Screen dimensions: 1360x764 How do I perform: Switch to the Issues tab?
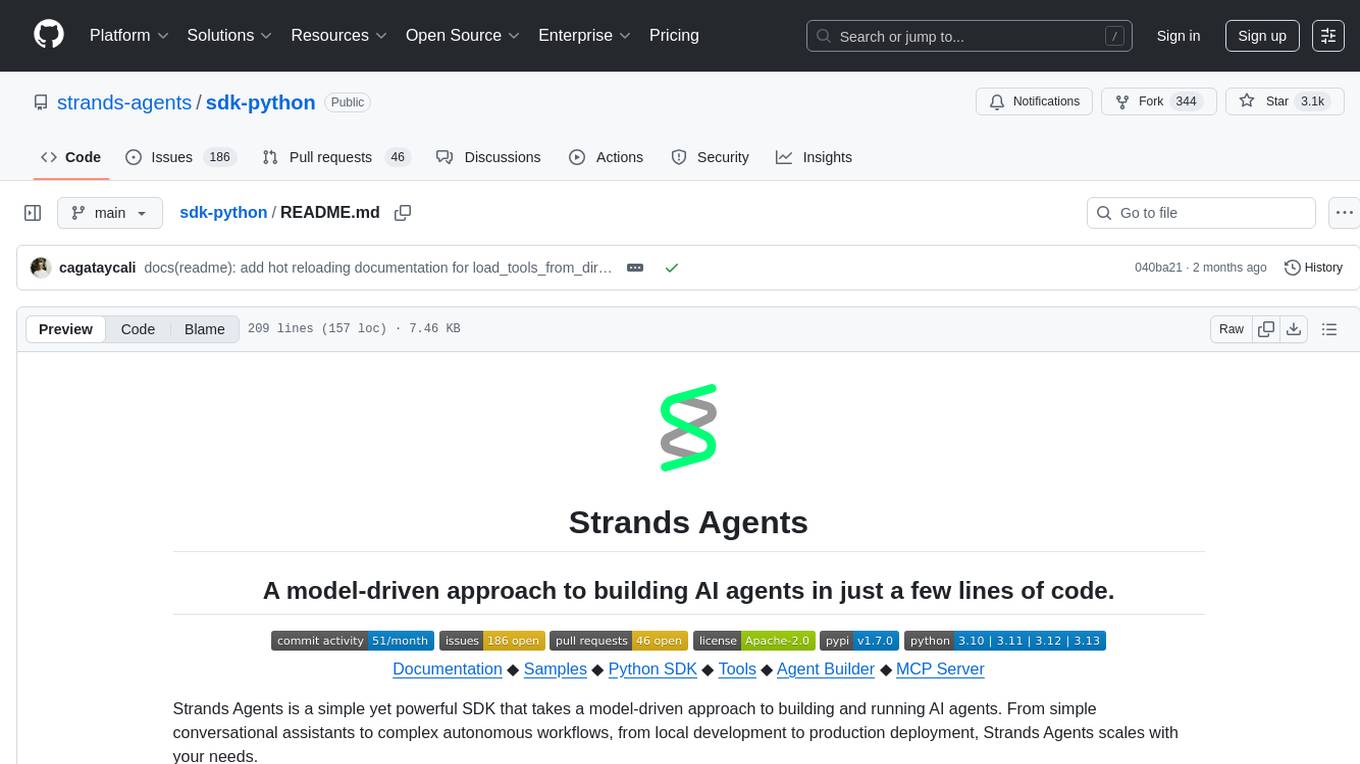point(180,157)
